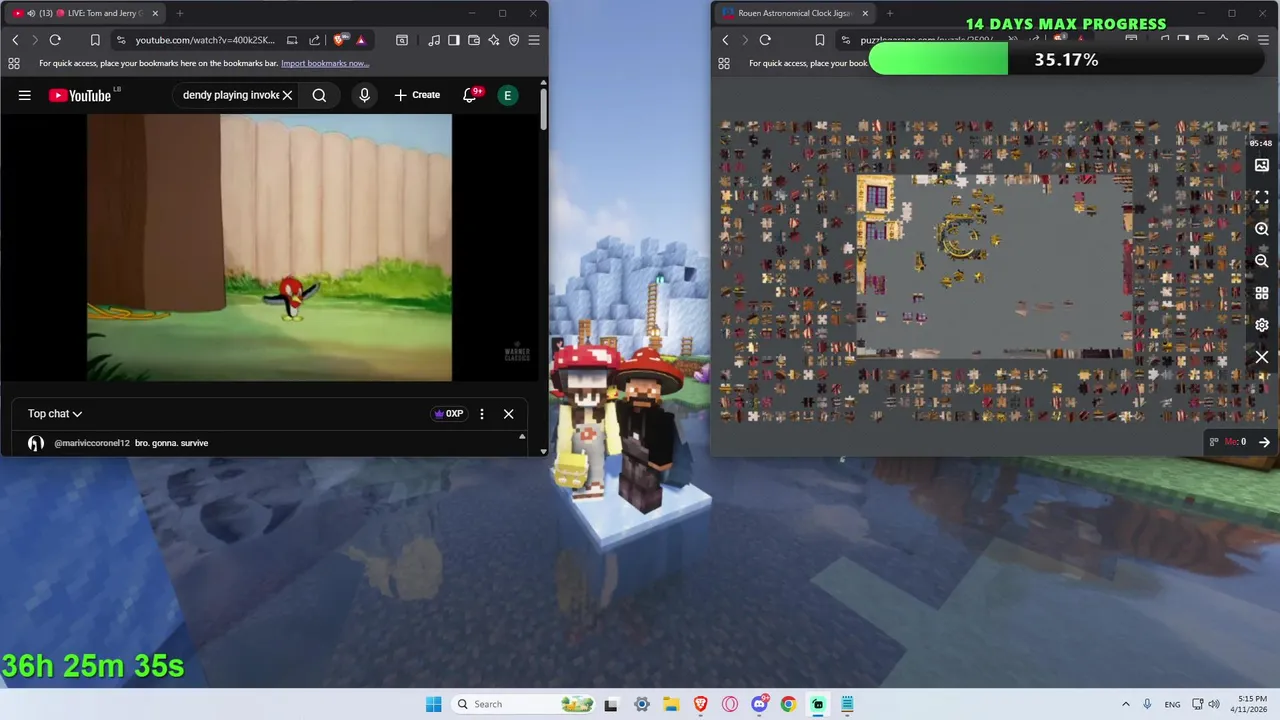Clear the YouTube search text
The height and width of the screenshot is (720, 1280).
pos(287,95)
